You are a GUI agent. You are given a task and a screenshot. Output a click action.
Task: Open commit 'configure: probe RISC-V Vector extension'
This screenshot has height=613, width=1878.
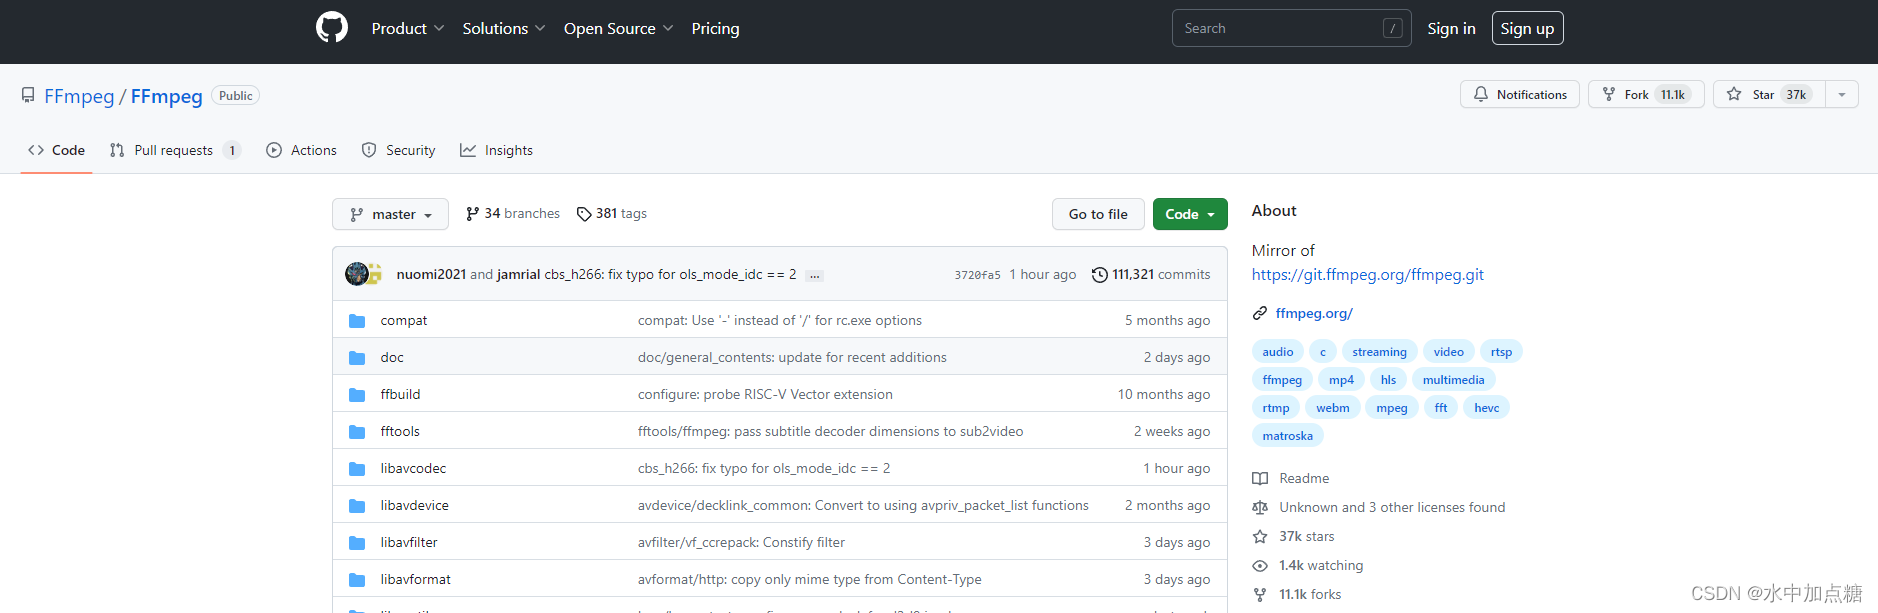coord(765,395)
